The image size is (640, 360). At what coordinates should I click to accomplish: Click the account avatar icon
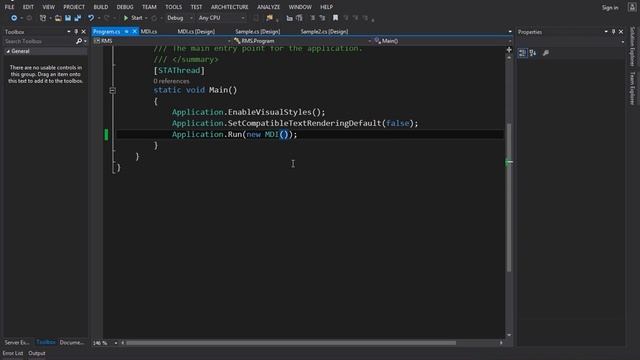[631, 7]
